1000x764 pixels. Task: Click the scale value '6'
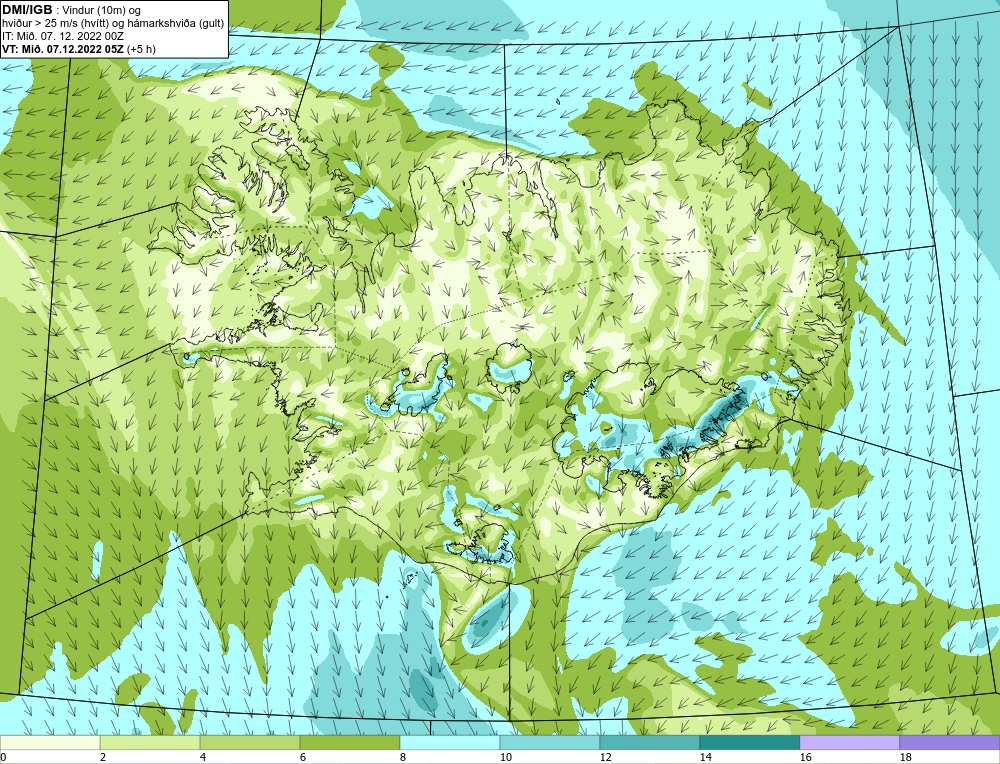click(x=302, y=757)
